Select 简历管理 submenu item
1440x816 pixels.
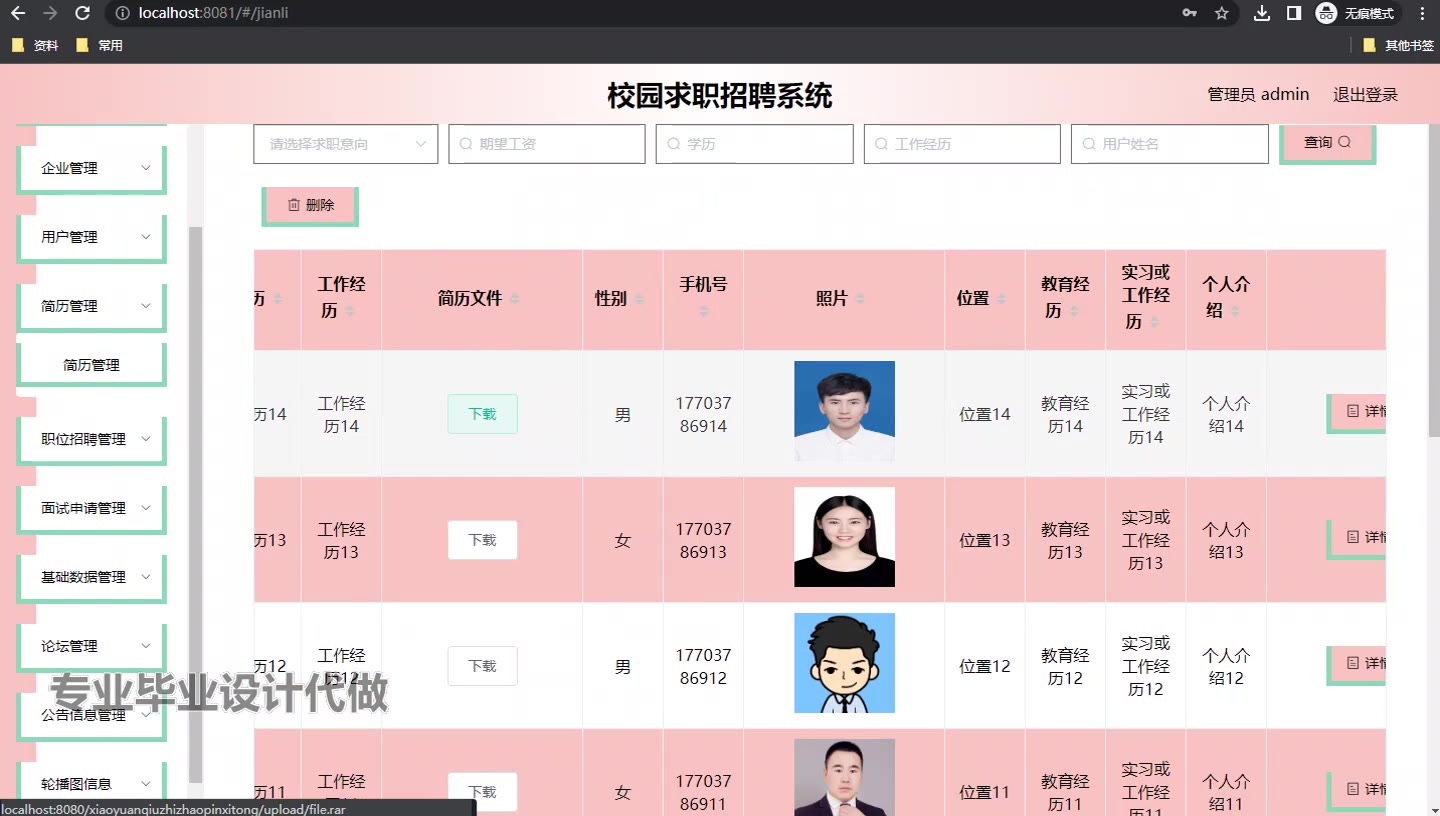coord(91,365)
